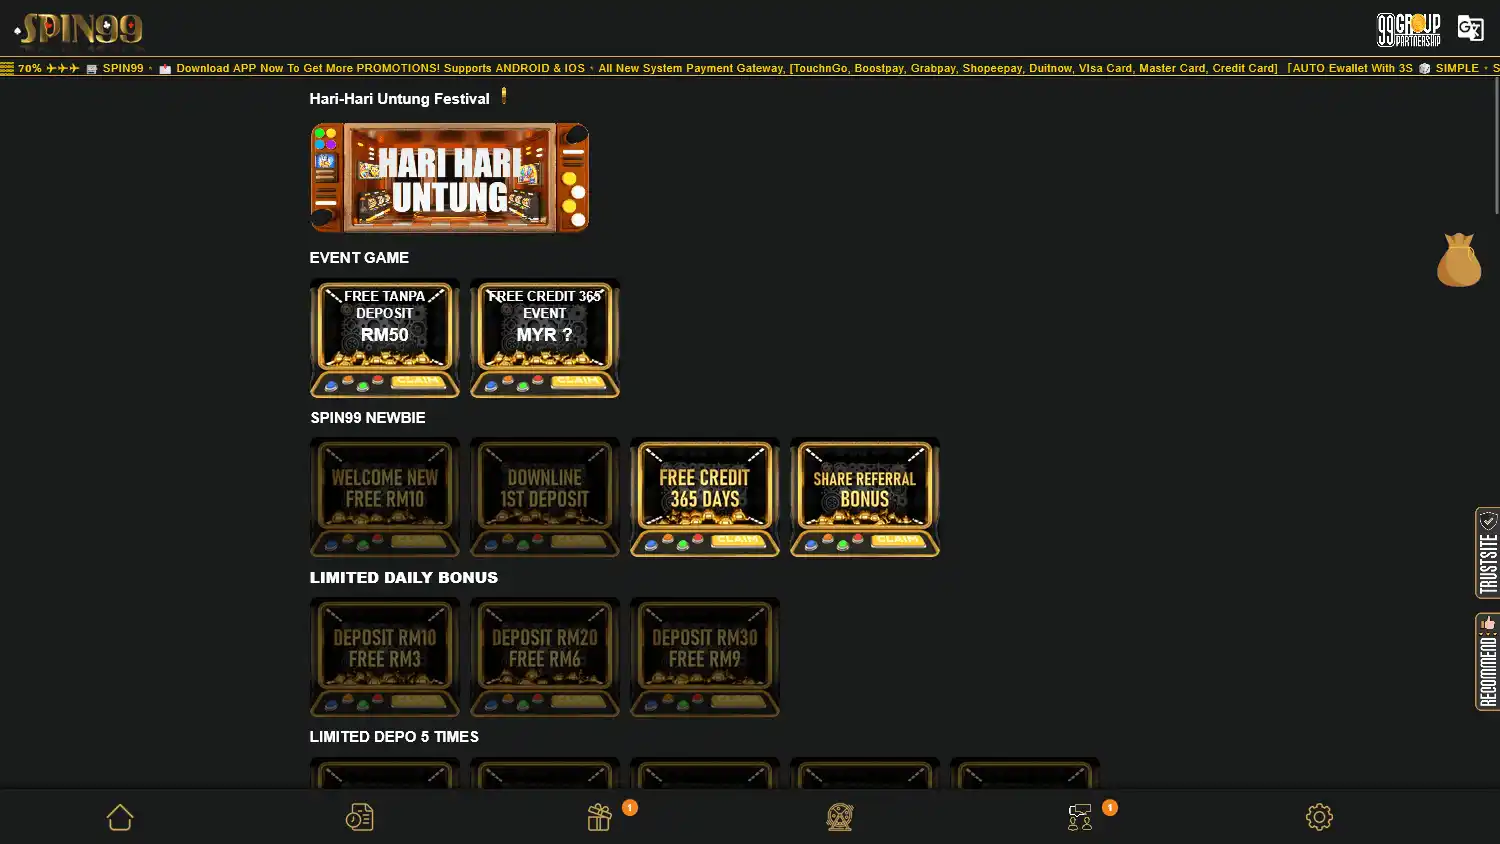Open the gift box promotions icon
Viewport: 1500px width, 844px height.
(599, 817)
